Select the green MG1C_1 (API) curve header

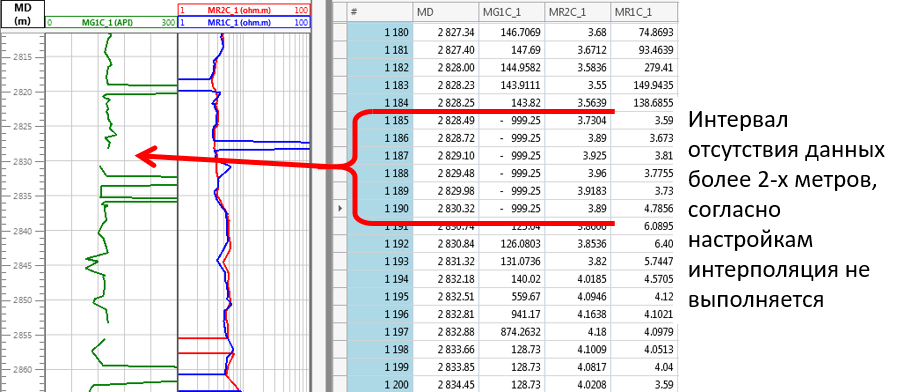point(110,23)
